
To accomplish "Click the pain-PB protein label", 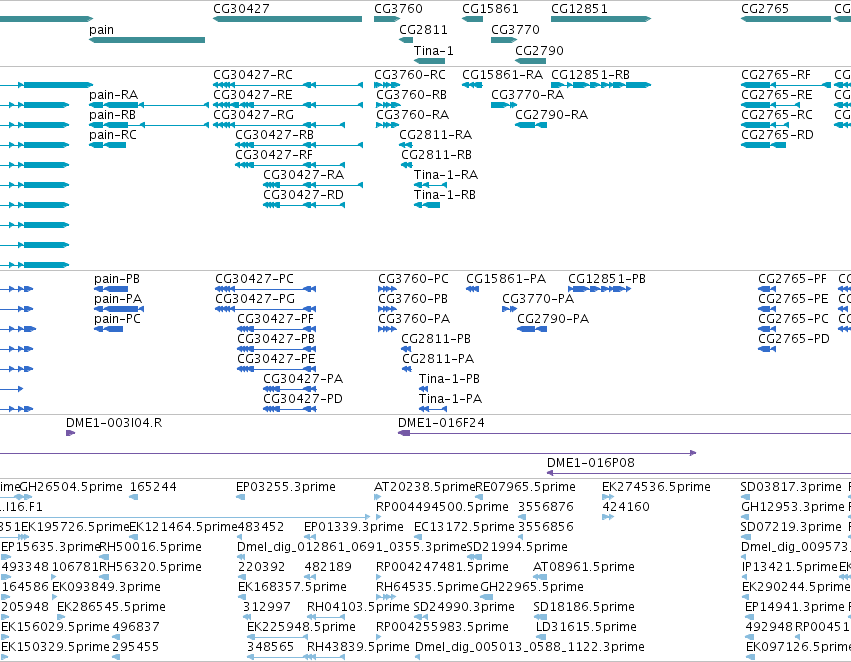I will coord(117,279).
